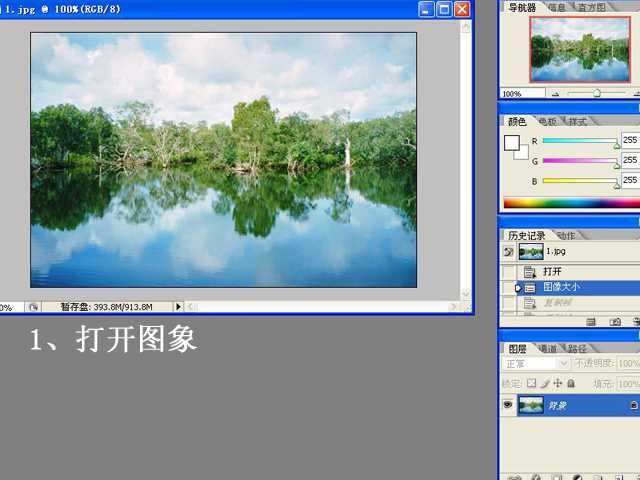The width and height of the screenshot is (640, 480).
Task: Click the red R value input field
Action: point(630,141)
